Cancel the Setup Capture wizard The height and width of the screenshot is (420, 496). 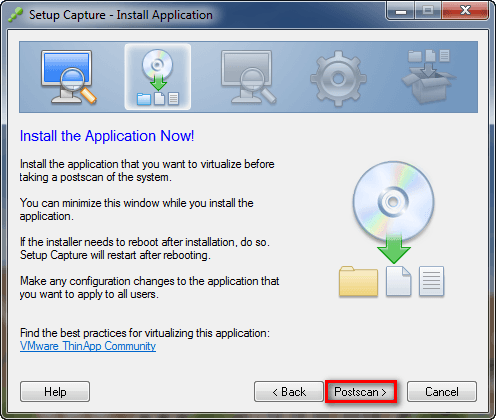pyautogui.click(x=442, y=392)
